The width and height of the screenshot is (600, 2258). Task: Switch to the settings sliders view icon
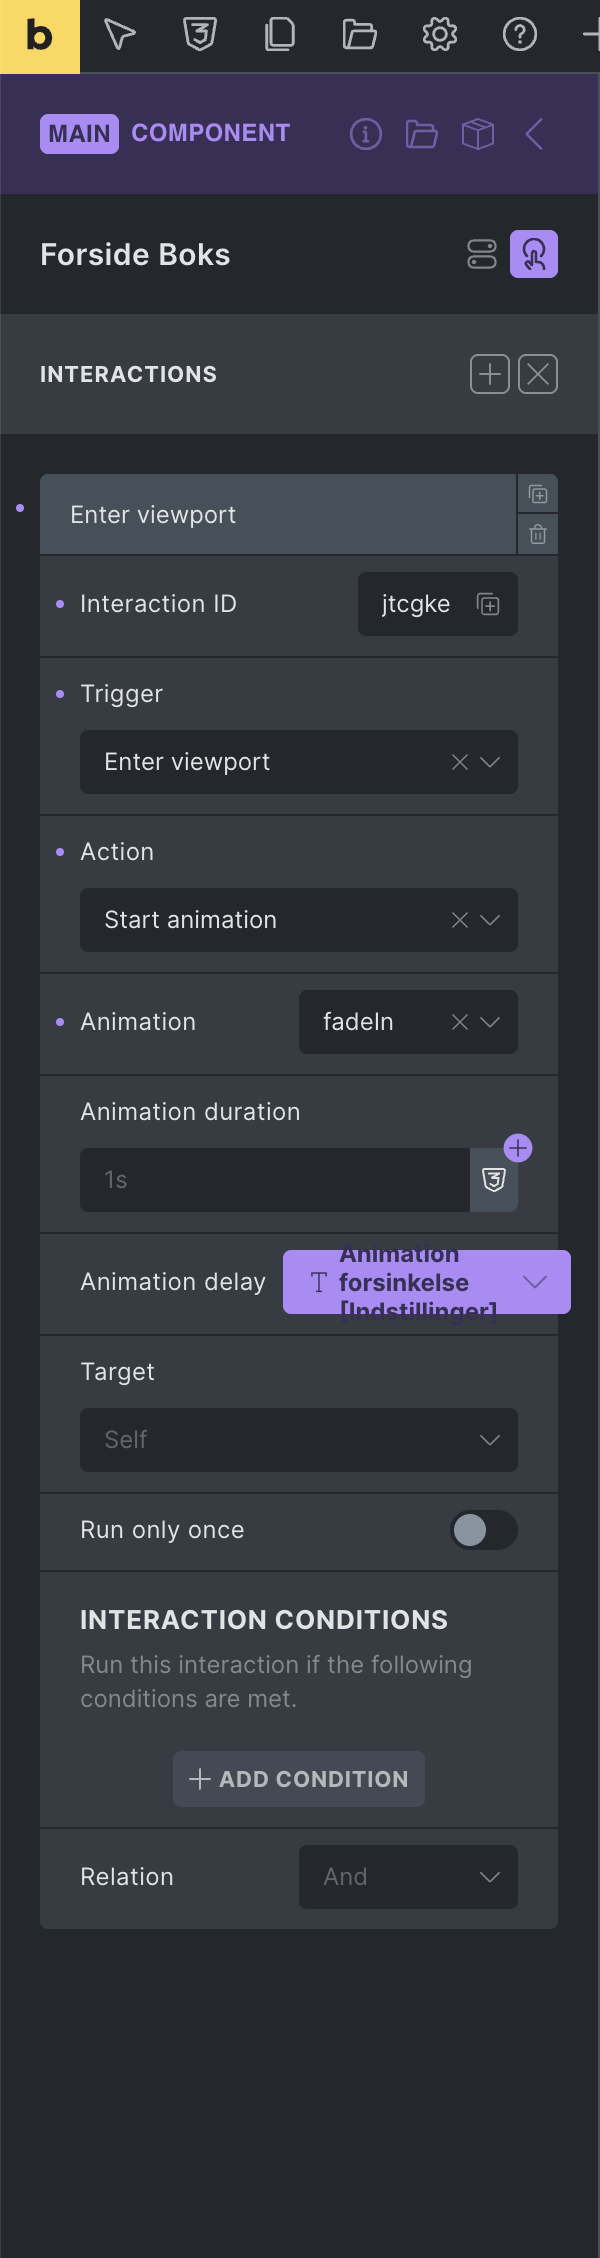[x=482, y=254]
